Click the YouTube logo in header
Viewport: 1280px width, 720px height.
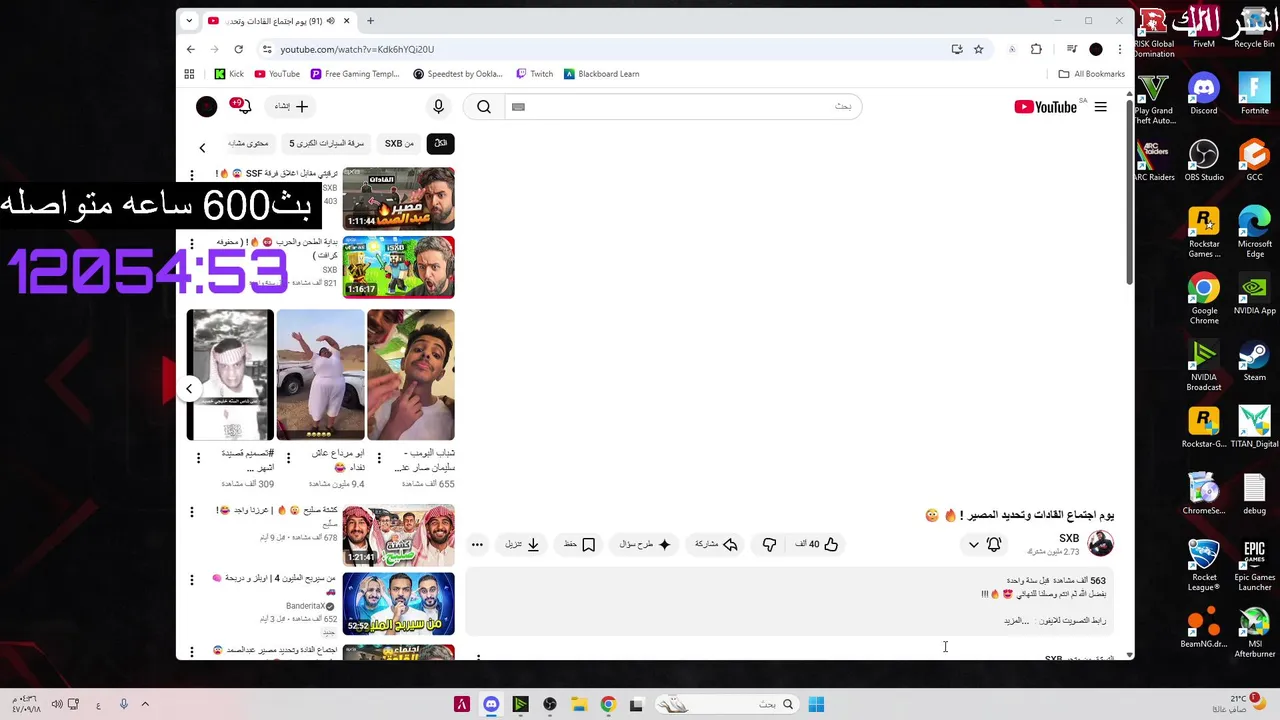click(x=1045, y=107)
